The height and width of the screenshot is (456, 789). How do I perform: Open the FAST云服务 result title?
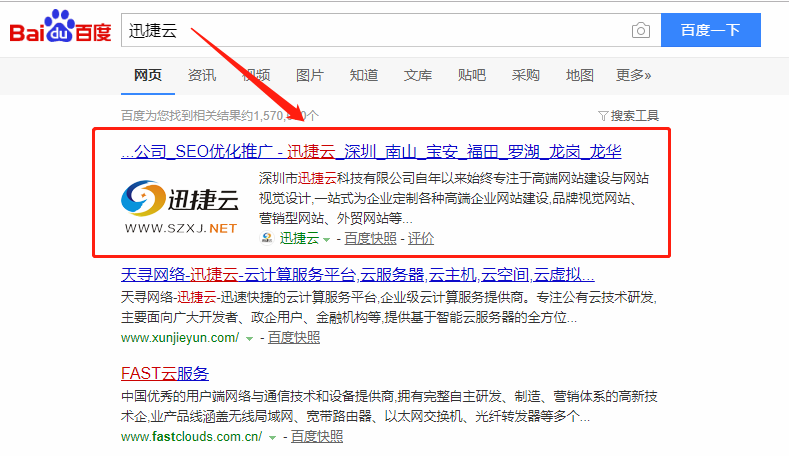165,373
